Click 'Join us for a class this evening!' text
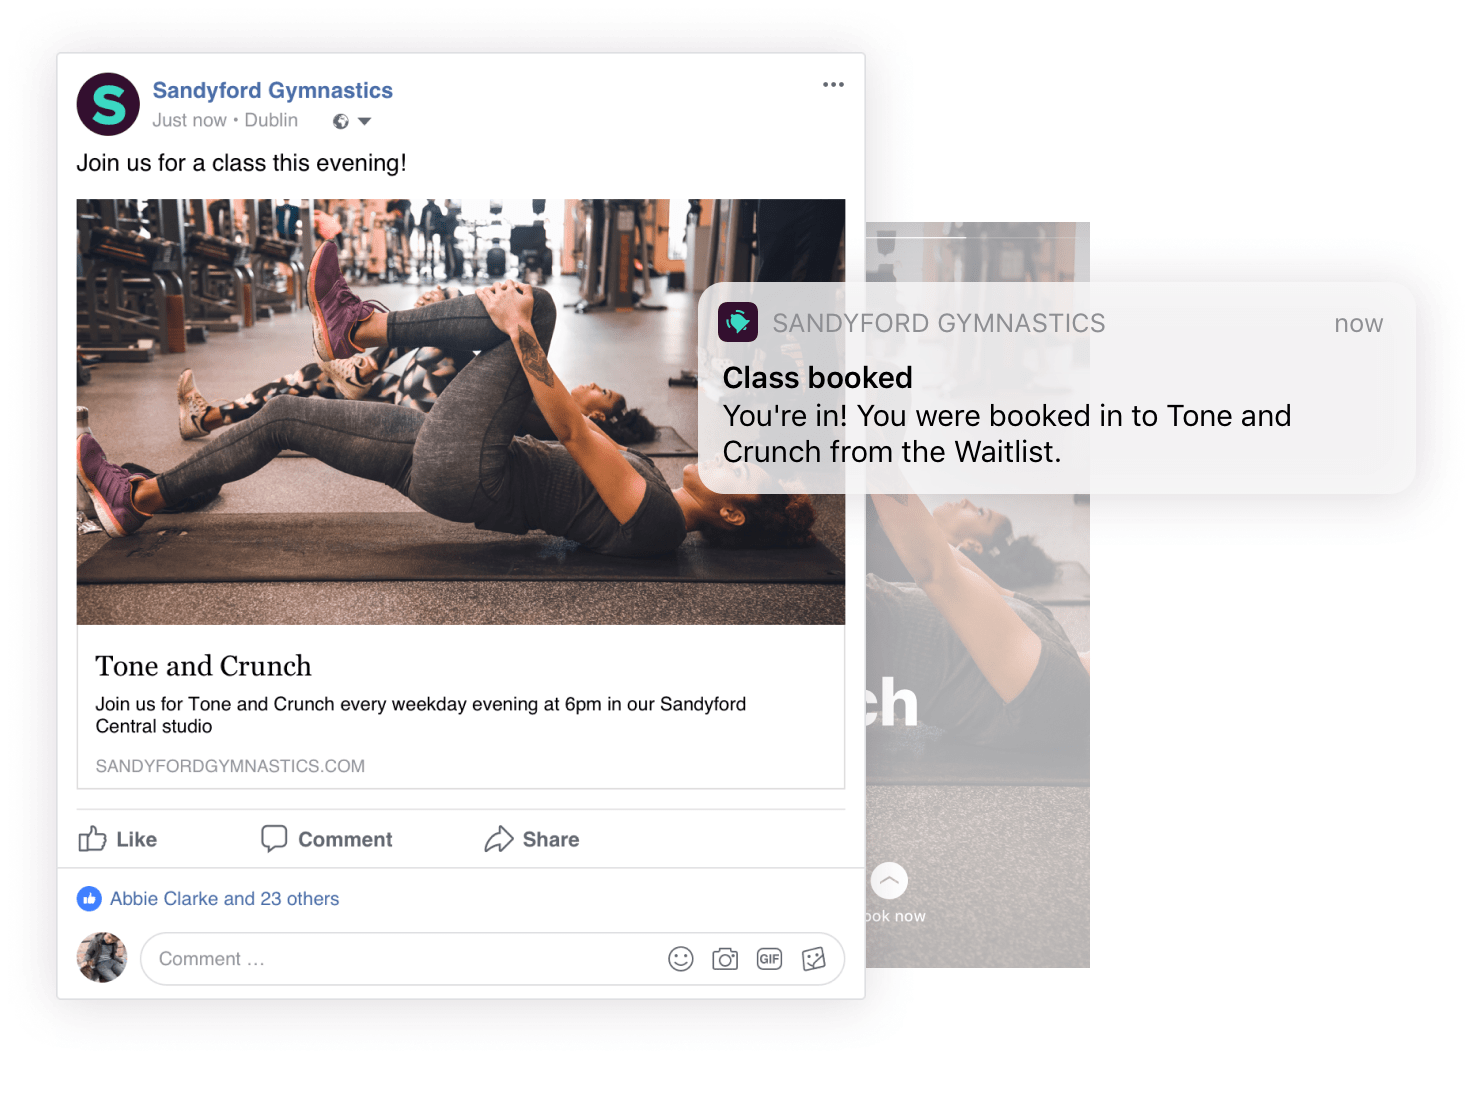 coord(241,163)
